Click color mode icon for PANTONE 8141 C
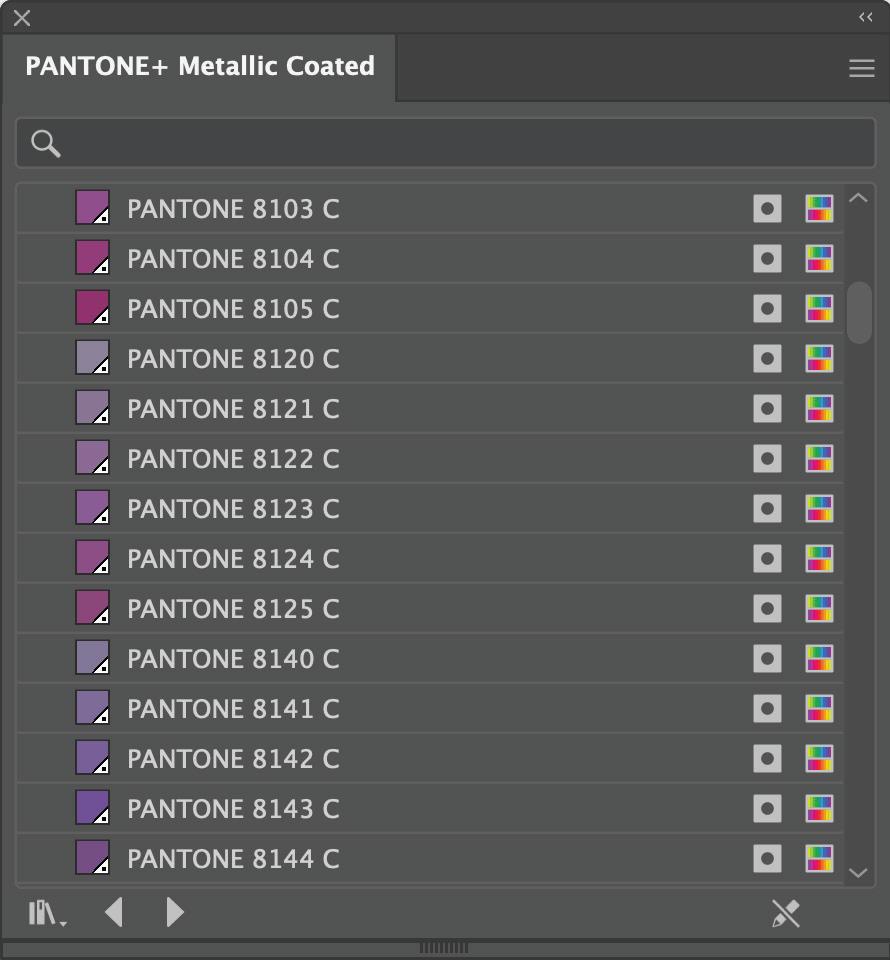The height and width of the screenshot is (960, 890). pos(819,709)
